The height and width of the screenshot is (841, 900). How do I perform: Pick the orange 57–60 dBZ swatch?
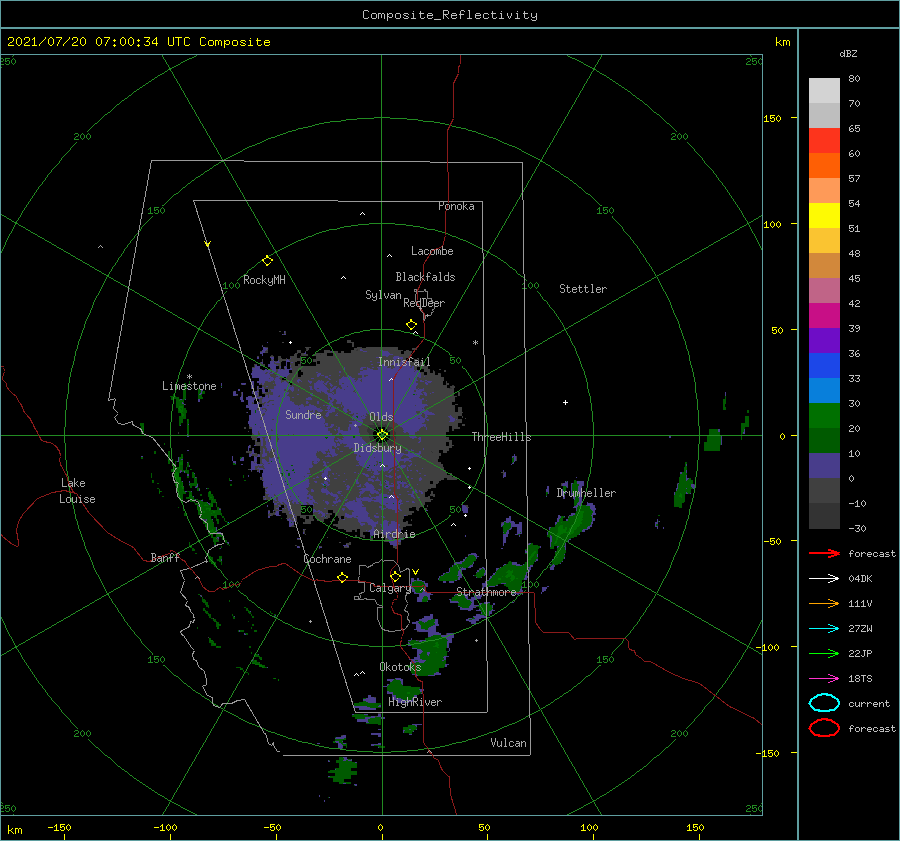point(824,165)
